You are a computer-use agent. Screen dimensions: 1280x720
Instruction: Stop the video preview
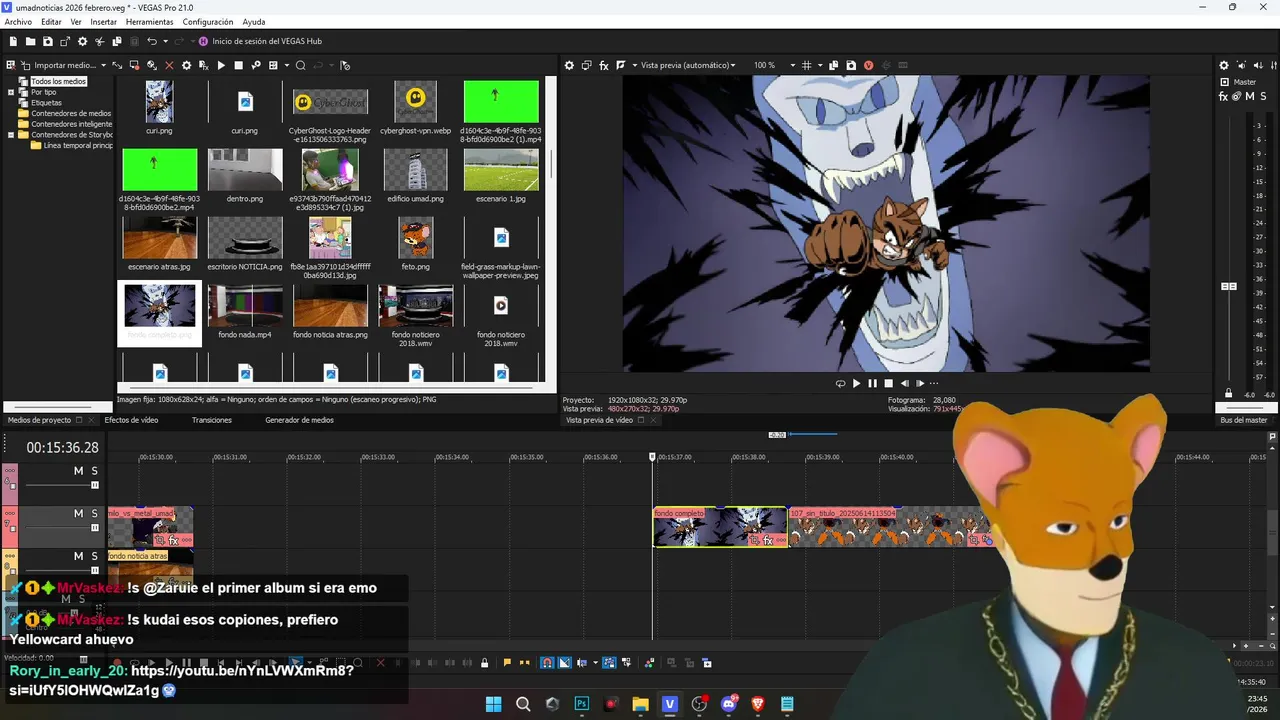tap(888, 383)
